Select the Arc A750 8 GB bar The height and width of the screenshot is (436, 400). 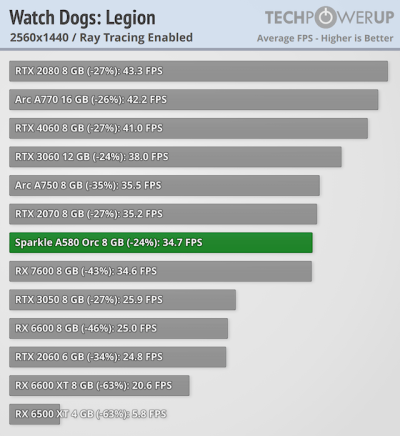(x=164, y=185)
